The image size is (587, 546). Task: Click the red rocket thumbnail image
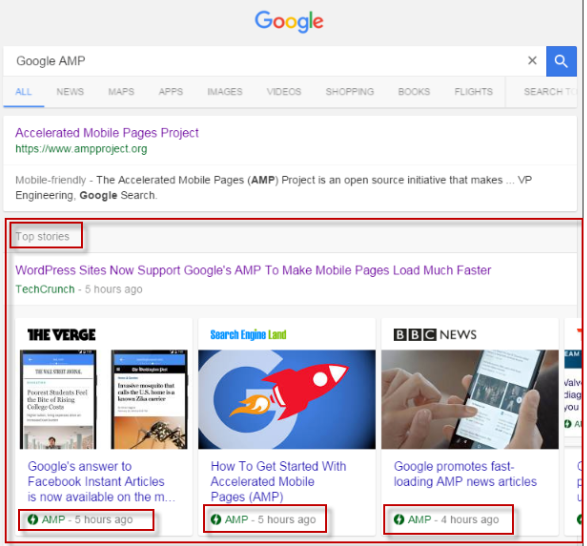point(287,399)
